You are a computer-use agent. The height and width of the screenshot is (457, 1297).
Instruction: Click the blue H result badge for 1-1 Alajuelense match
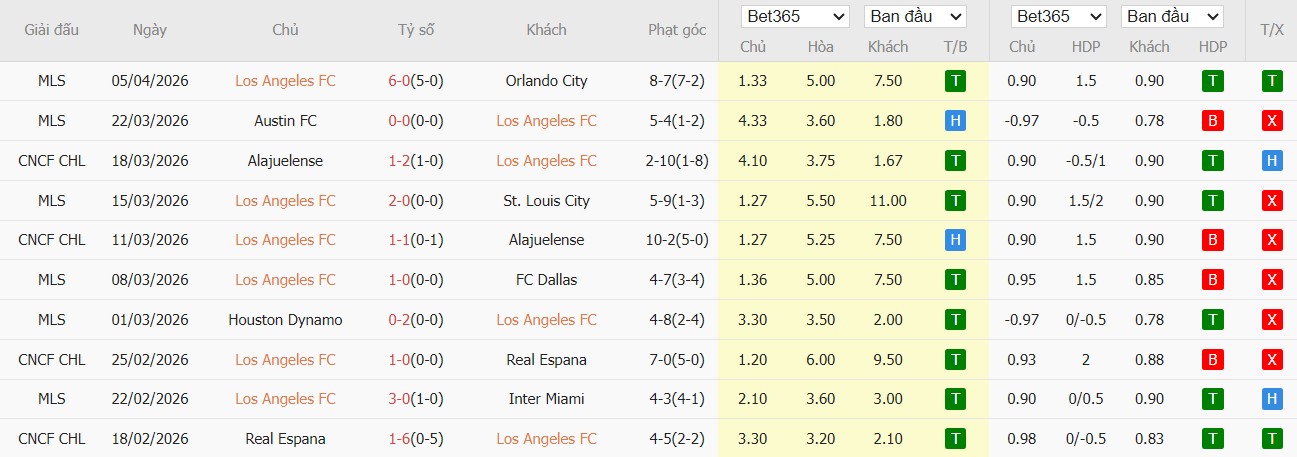click(x=955, y=240)
